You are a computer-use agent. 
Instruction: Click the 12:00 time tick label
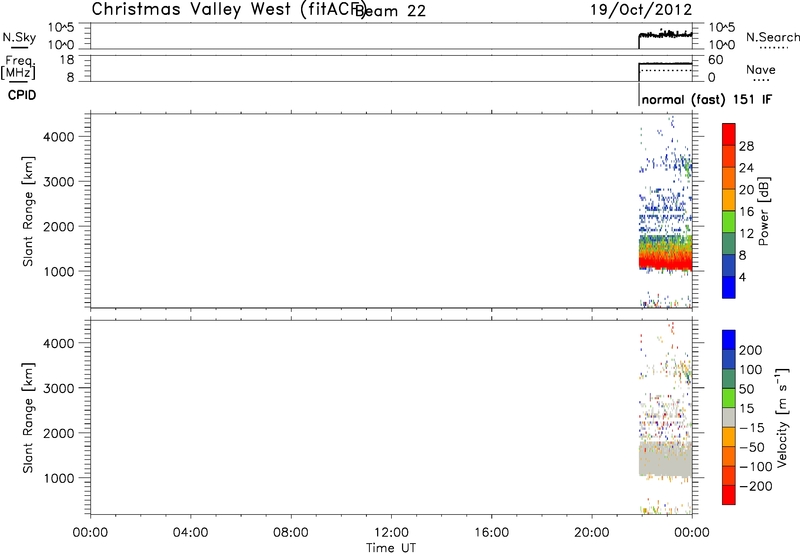[x=391, y=533]
